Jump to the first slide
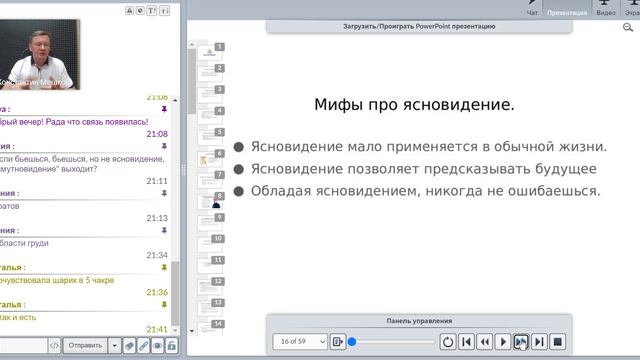 point(467,342)
